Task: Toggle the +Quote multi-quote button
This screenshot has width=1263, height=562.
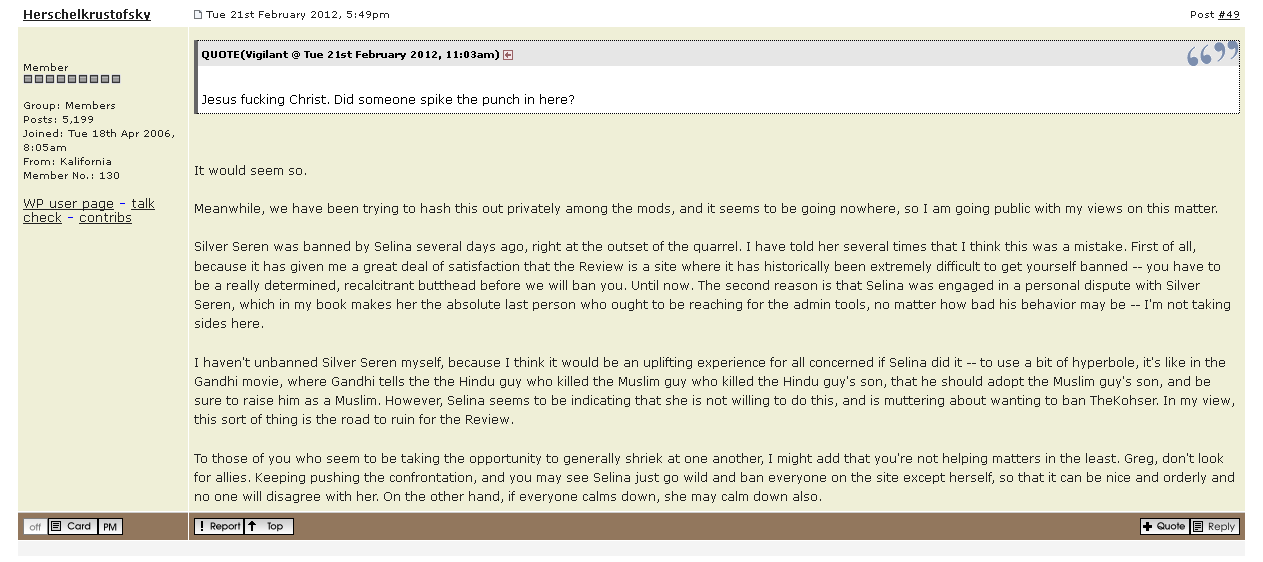Action: pos(1164,527)
